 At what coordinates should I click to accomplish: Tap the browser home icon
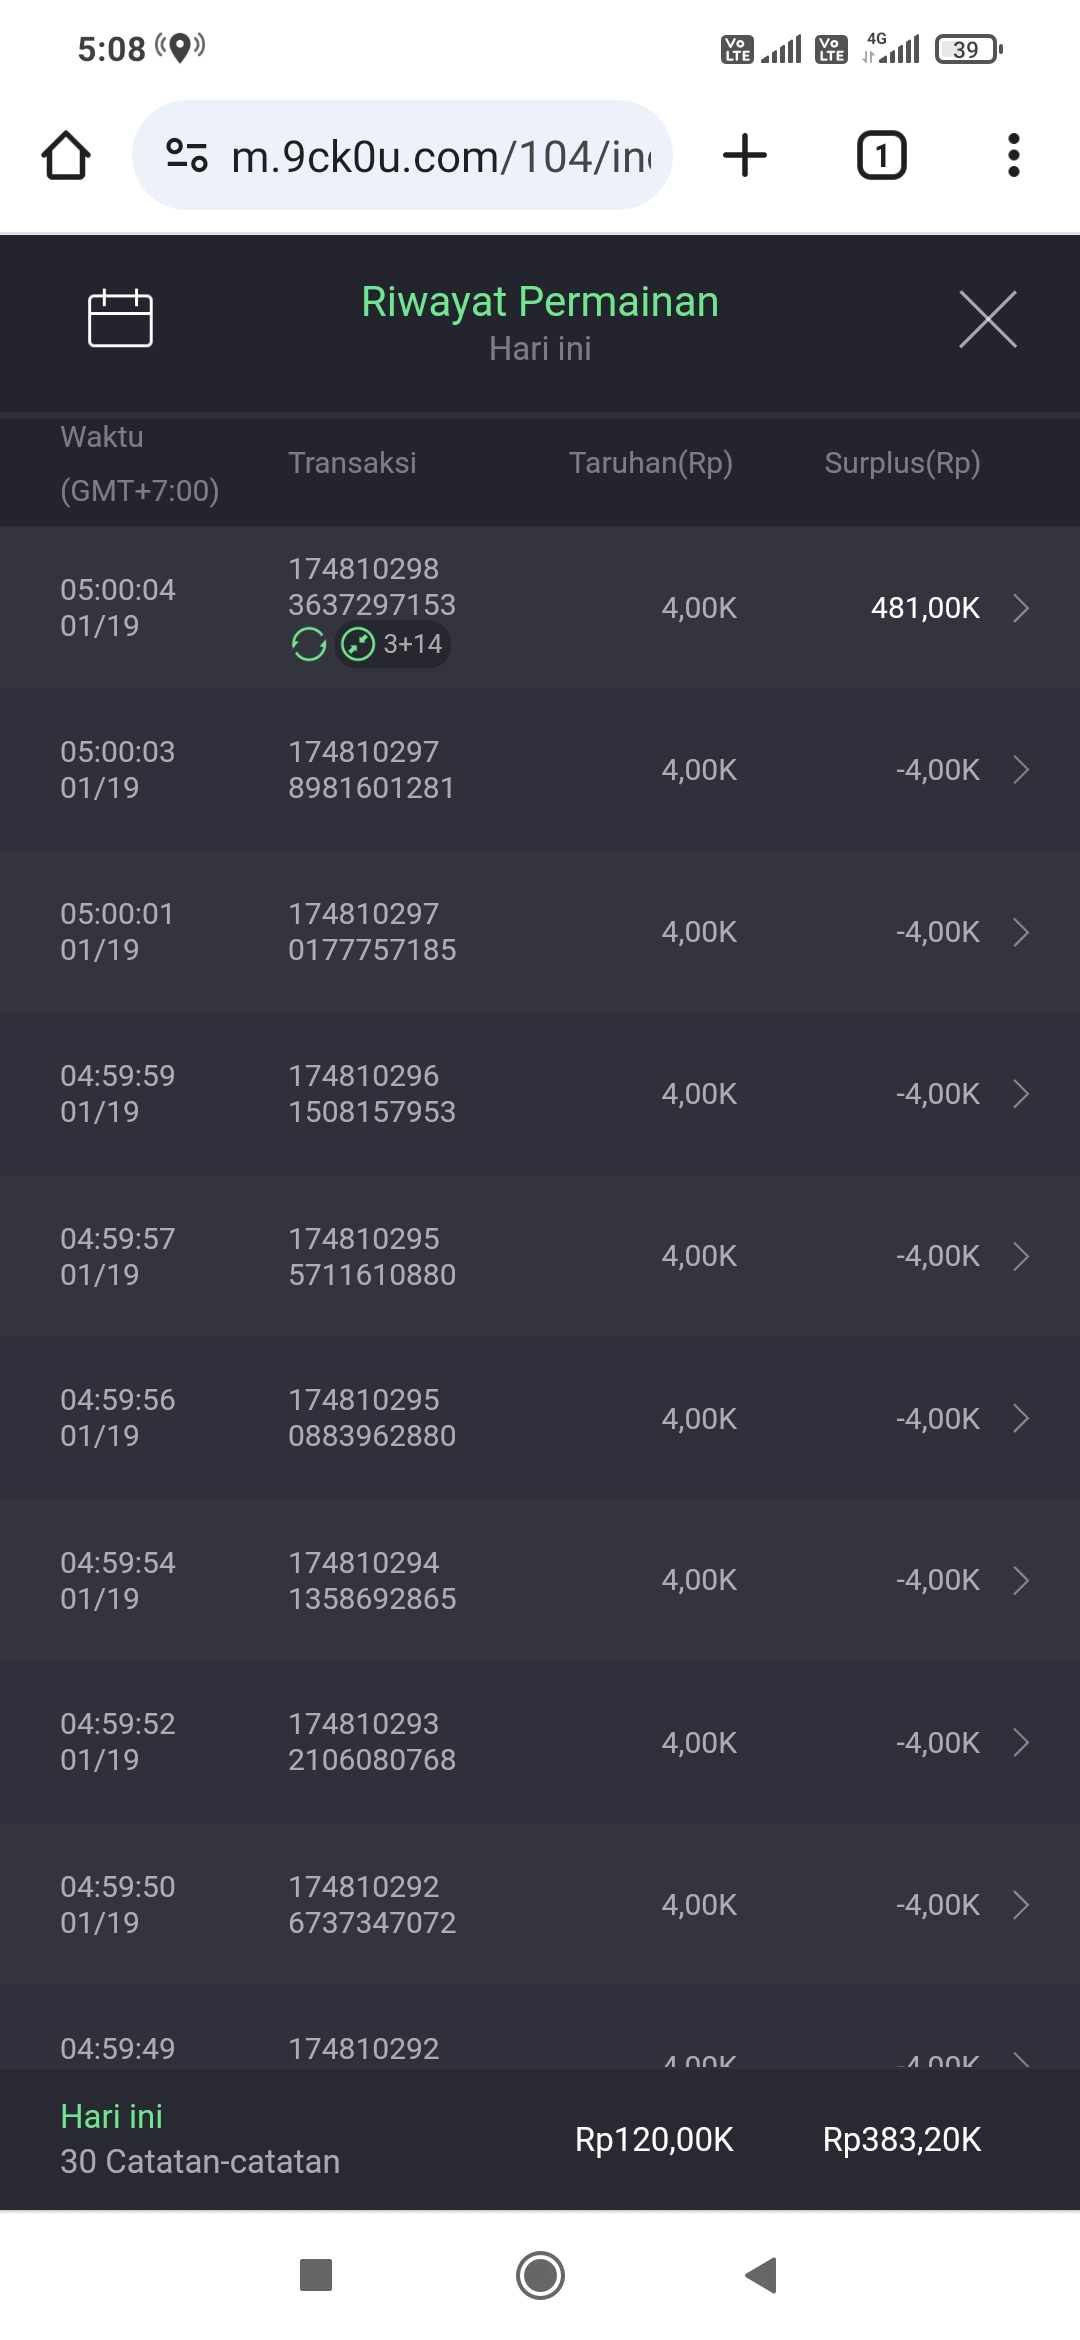tap(66, 156)
